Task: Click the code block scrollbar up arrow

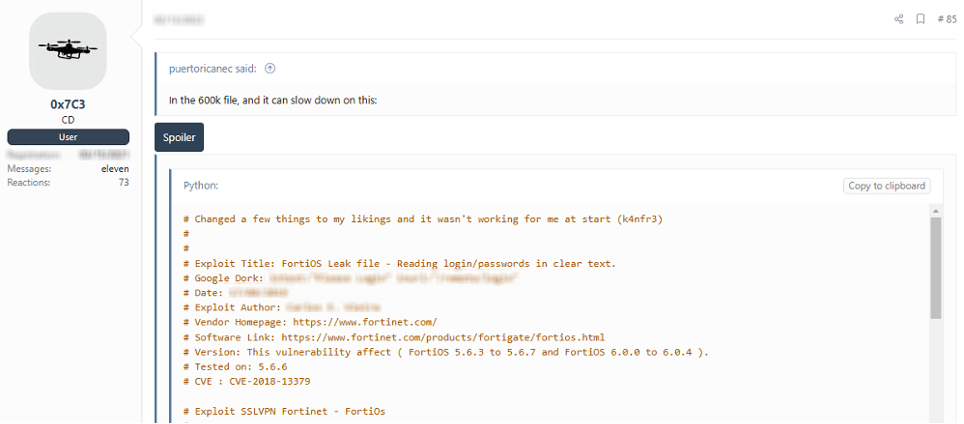Action: 935,211
